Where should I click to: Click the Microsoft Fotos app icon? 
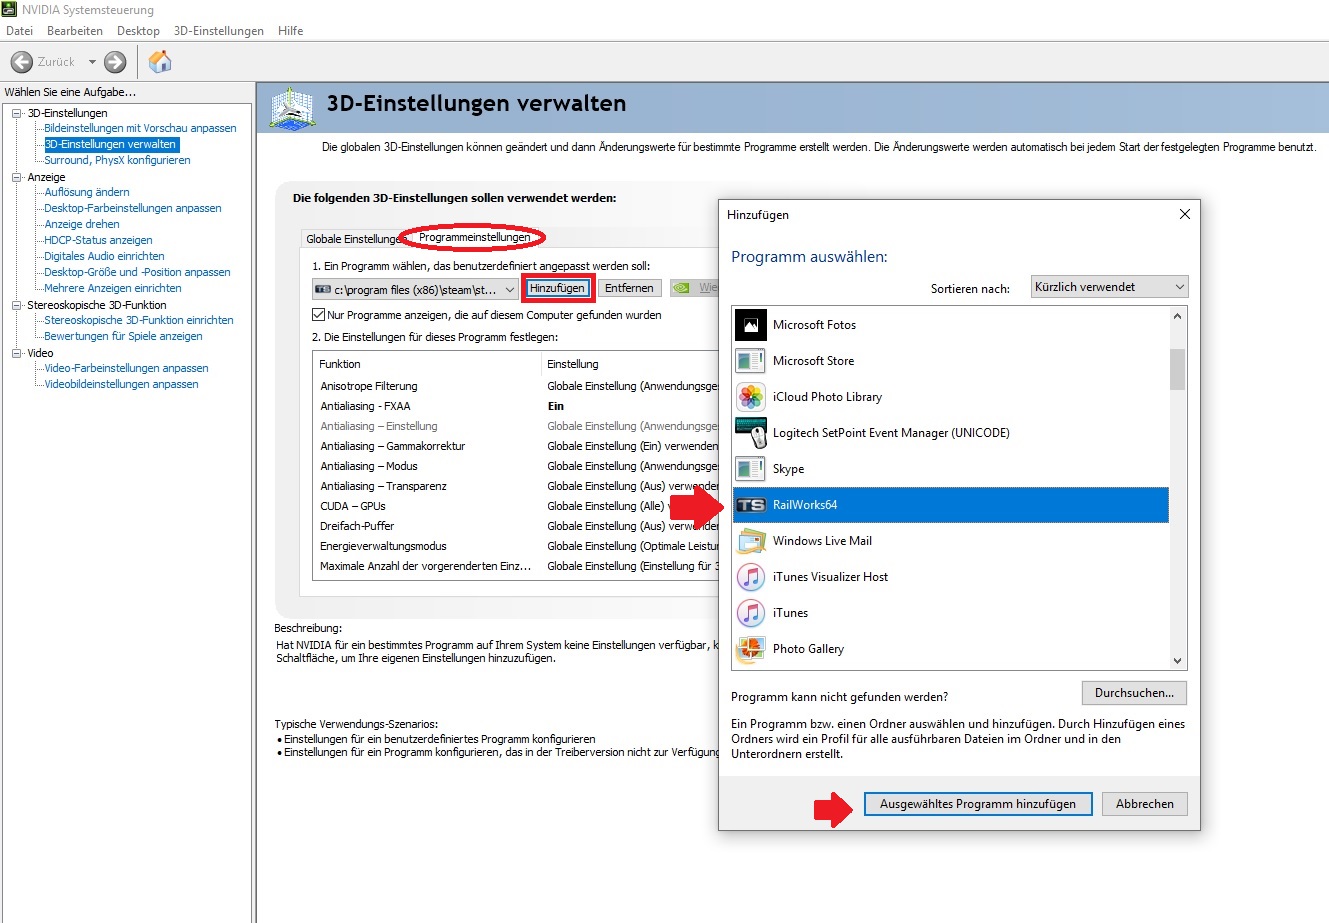(x=750, y=325)
